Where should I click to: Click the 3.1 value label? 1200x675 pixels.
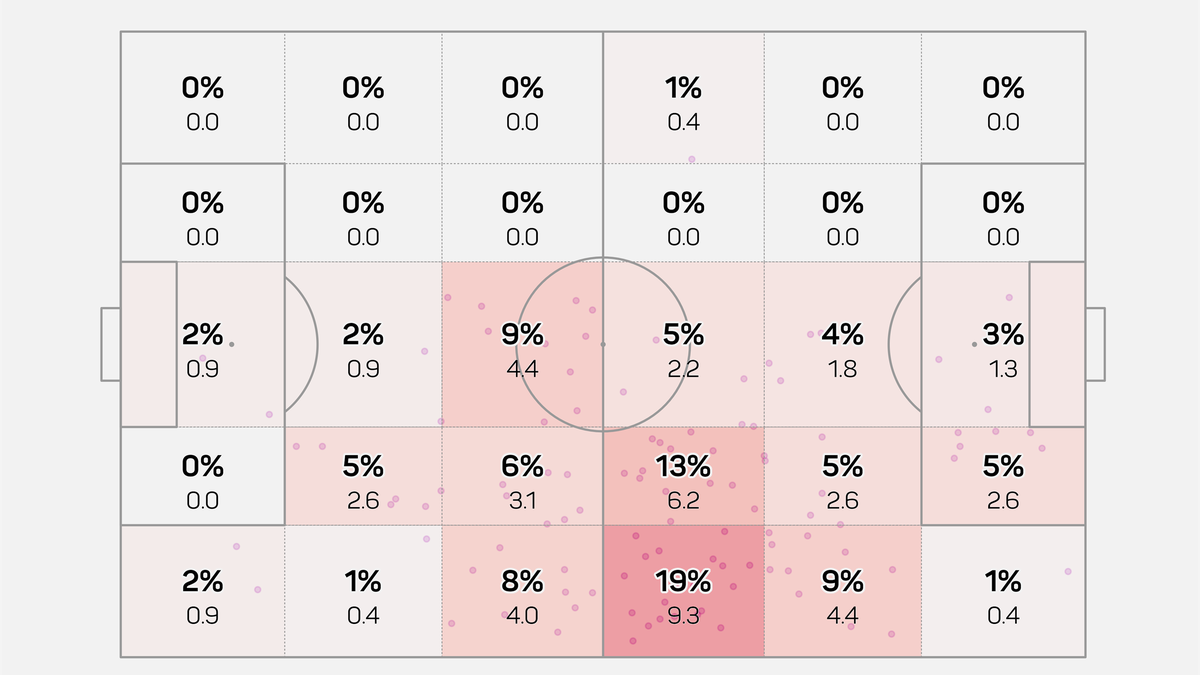pyautogui.click(x=522, y=501)
